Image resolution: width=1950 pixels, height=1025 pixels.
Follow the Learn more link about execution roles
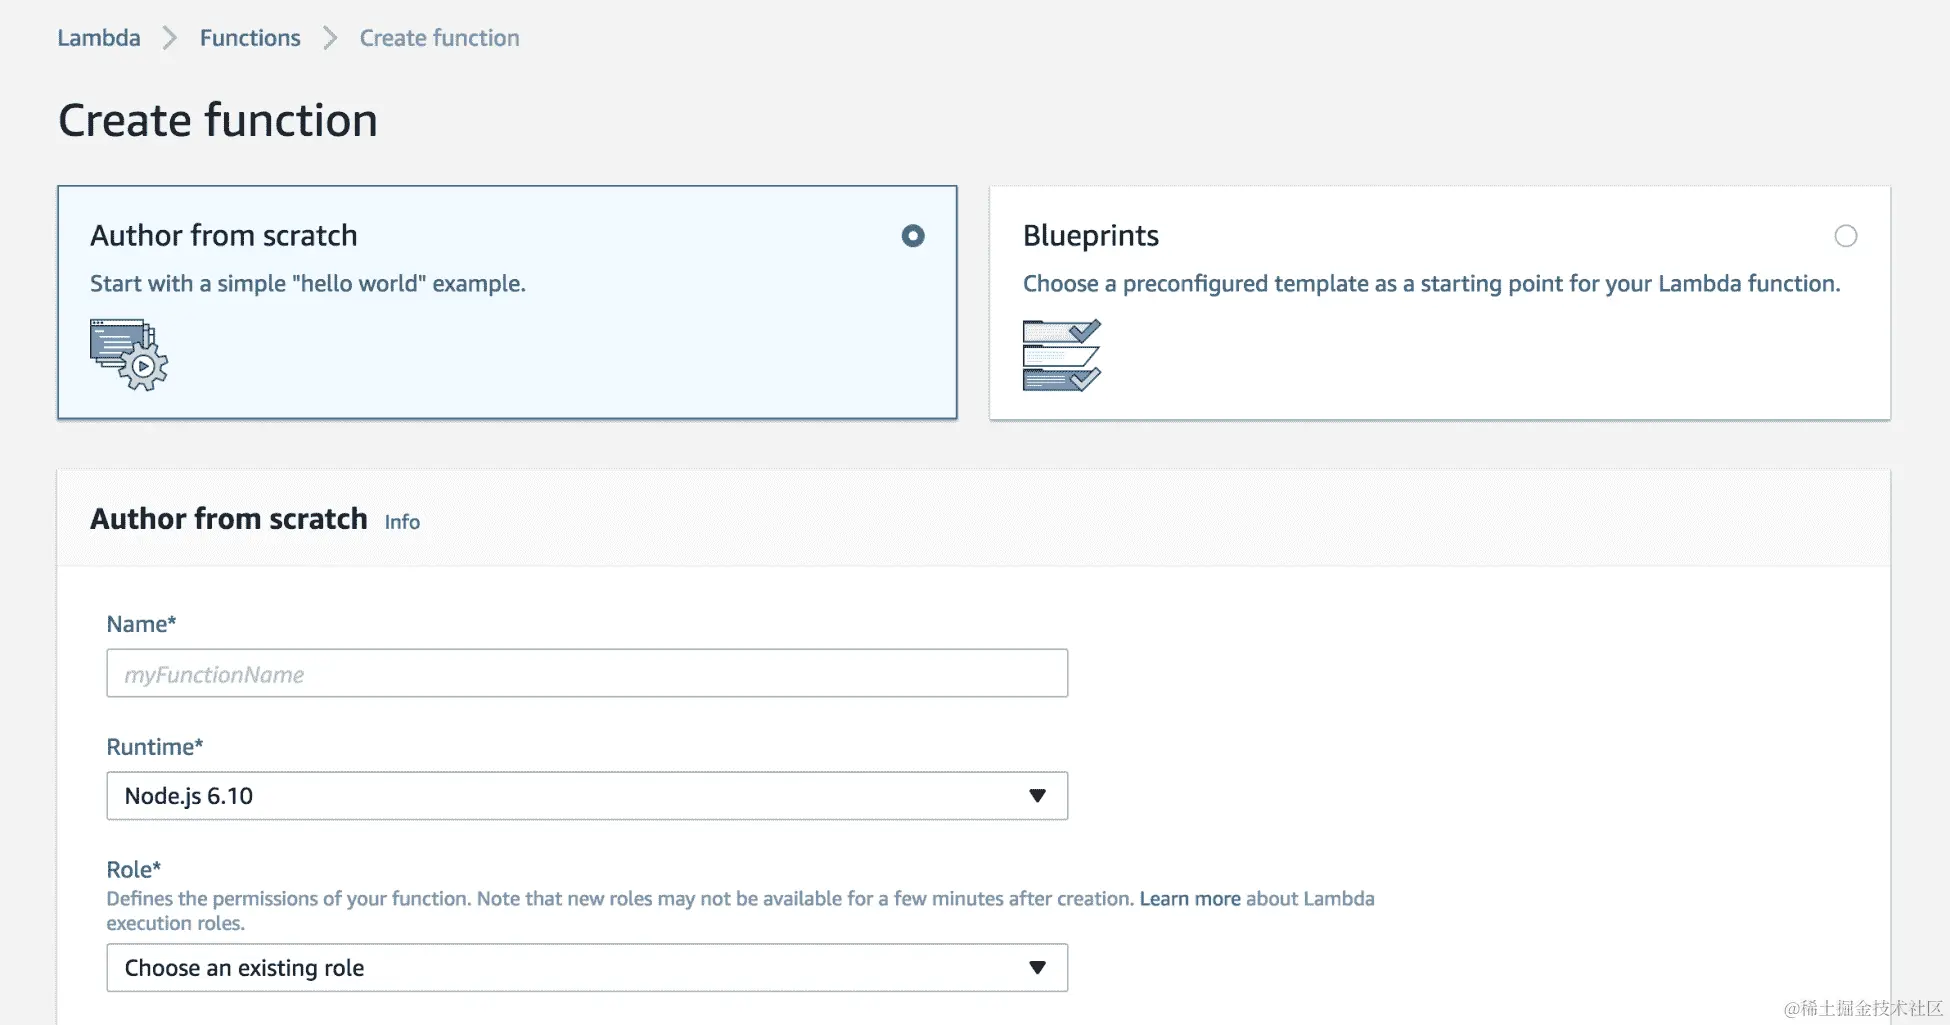click(1189, 899)
